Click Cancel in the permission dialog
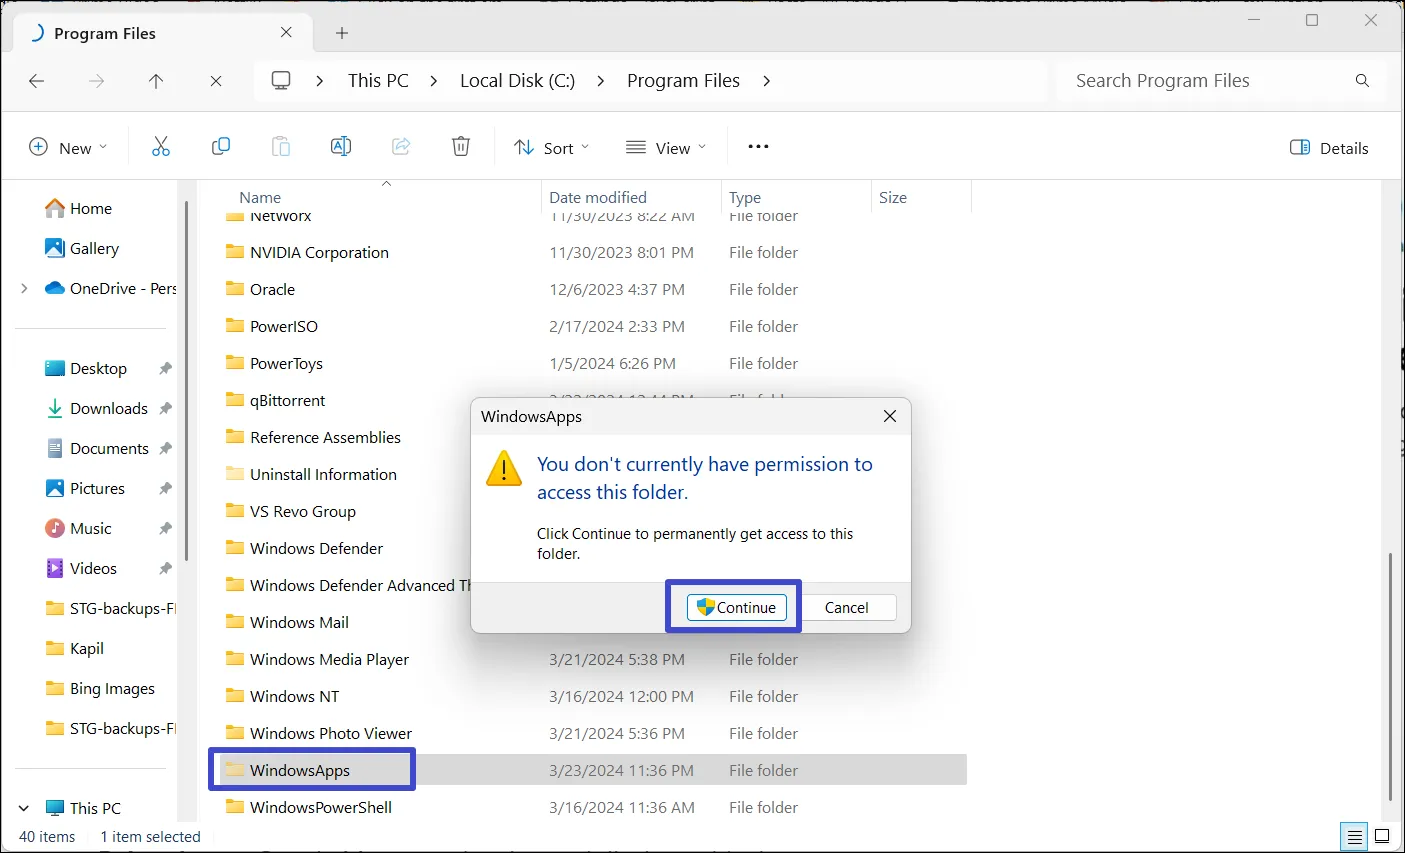The width and height of the screenshot is (1405, 853). tap(847, 607)
